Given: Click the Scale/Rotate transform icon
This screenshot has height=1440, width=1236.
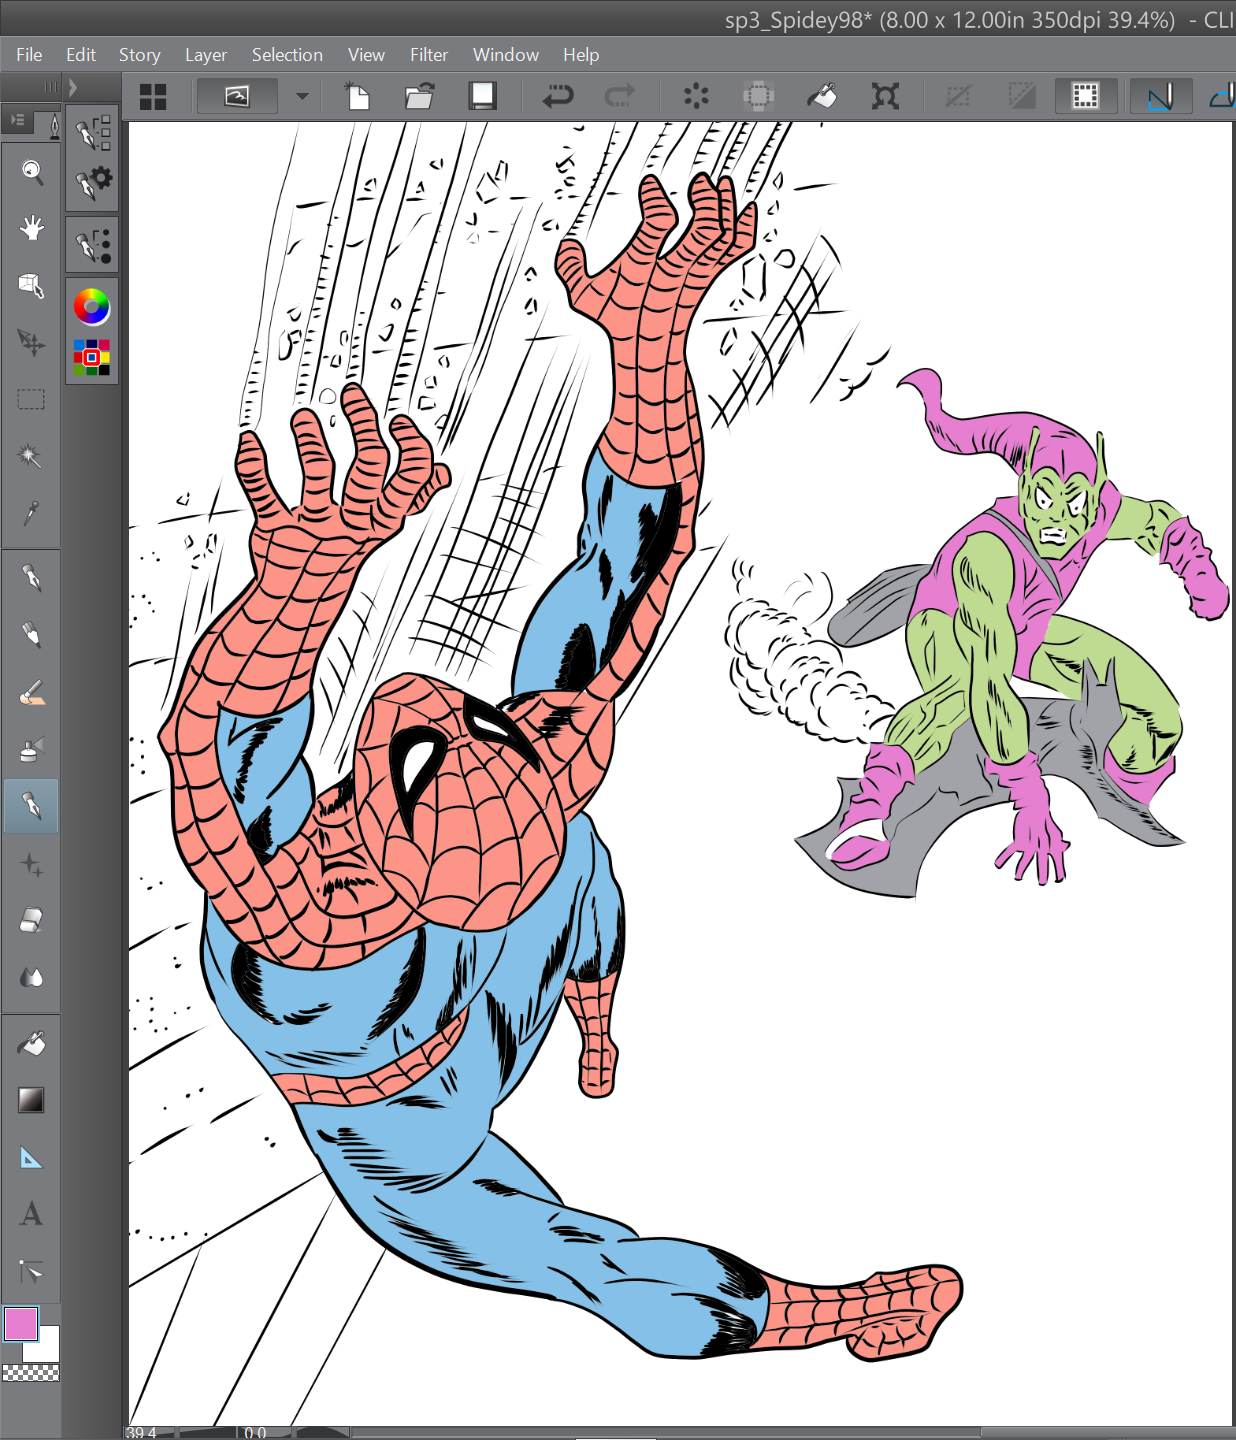Looking at the screenshot, I should point(885,96).
